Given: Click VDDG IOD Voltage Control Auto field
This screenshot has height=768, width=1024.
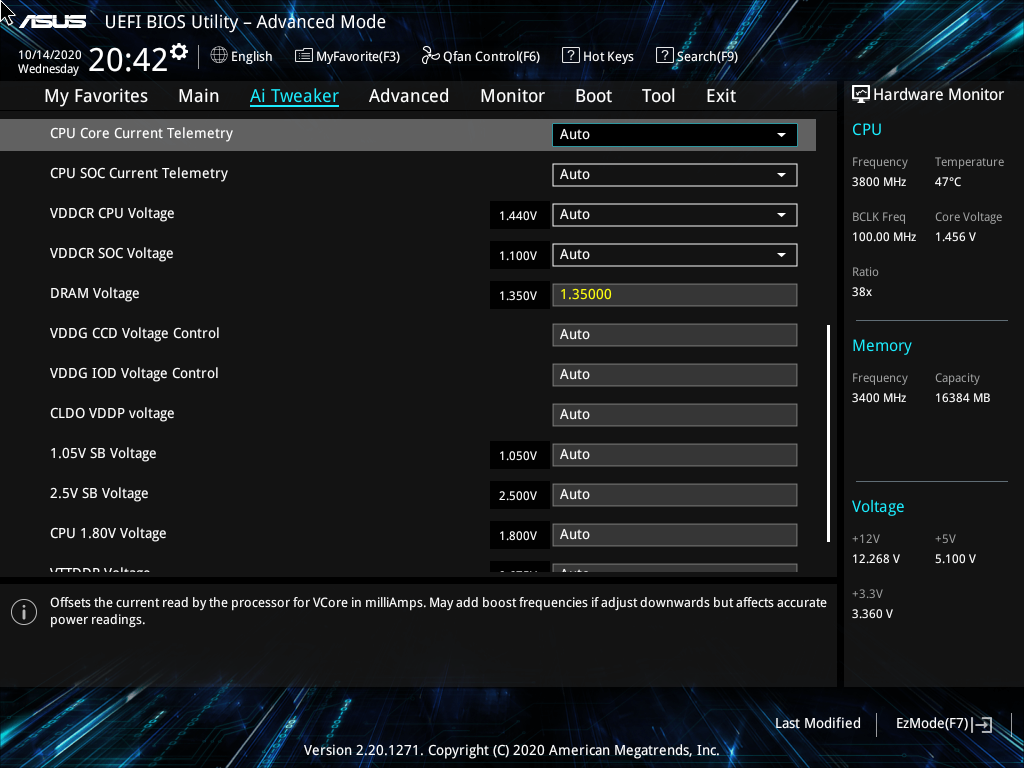Looking at the screenshot, I should point(675,375).
